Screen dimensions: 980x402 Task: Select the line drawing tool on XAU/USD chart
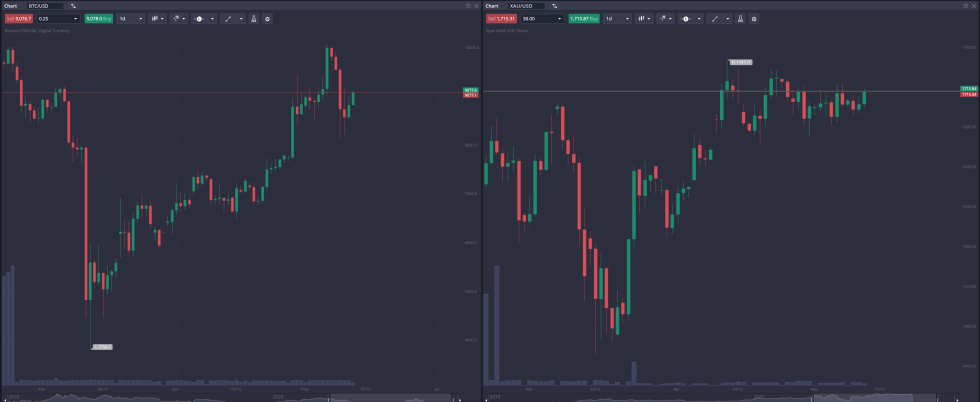pyautogui.click(x=715, y=18)
